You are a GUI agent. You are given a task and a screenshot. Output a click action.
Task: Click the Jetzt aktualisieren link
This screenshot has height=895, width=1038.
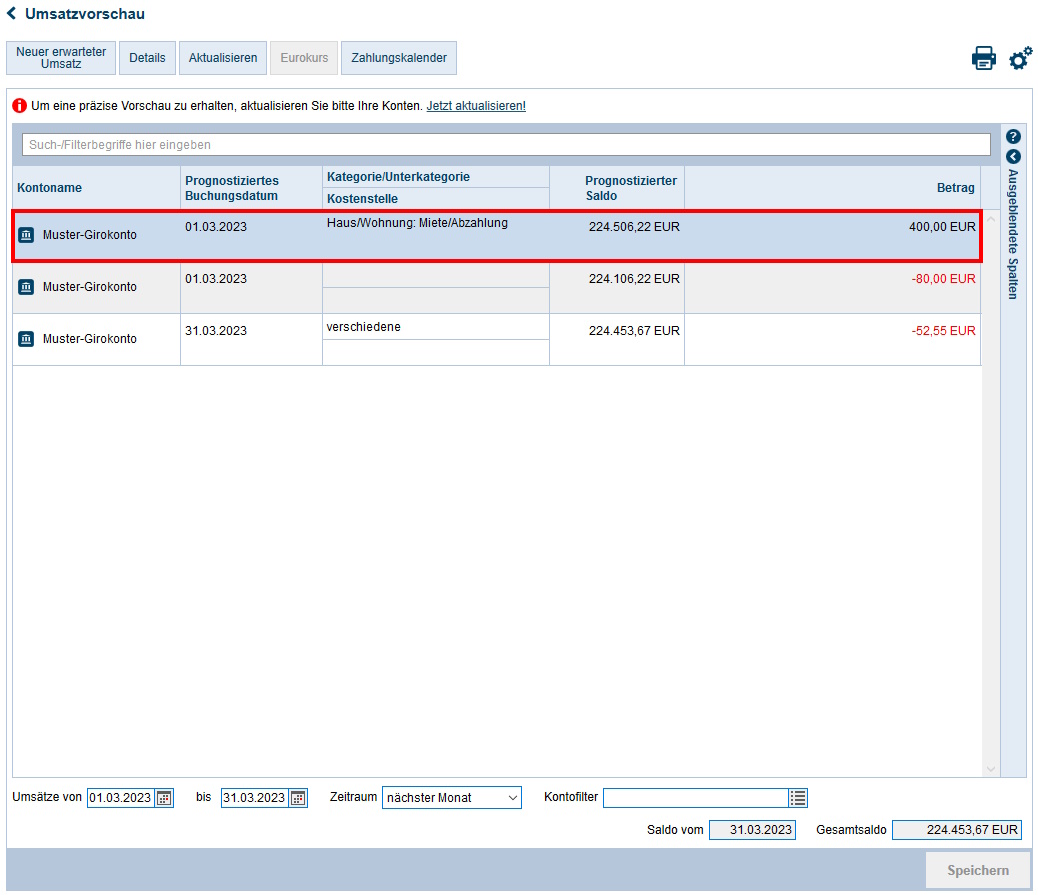coord(475,106)
